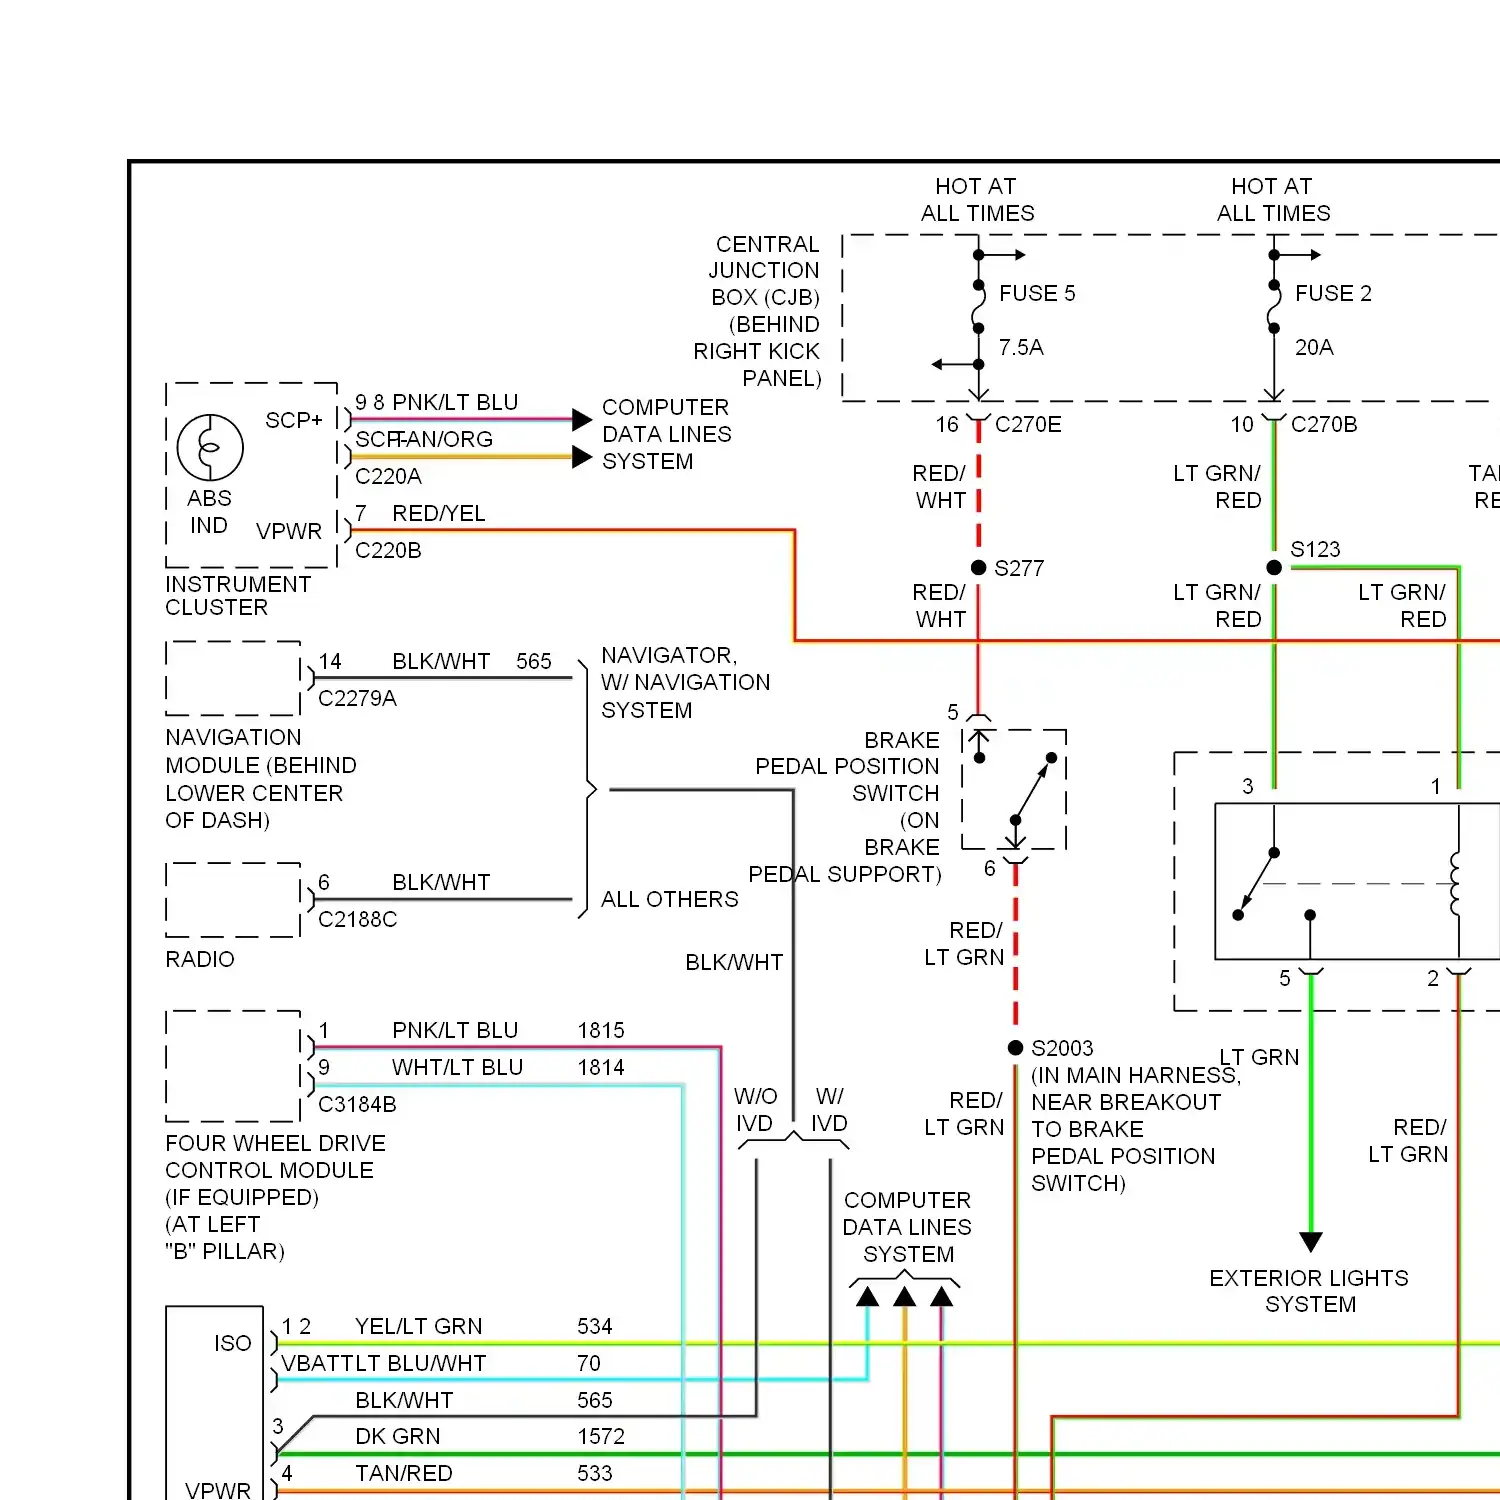The image size is (1500, 1500).
Task: Click the relay coil symbol near pin 1
Action: pos(1456,883)
